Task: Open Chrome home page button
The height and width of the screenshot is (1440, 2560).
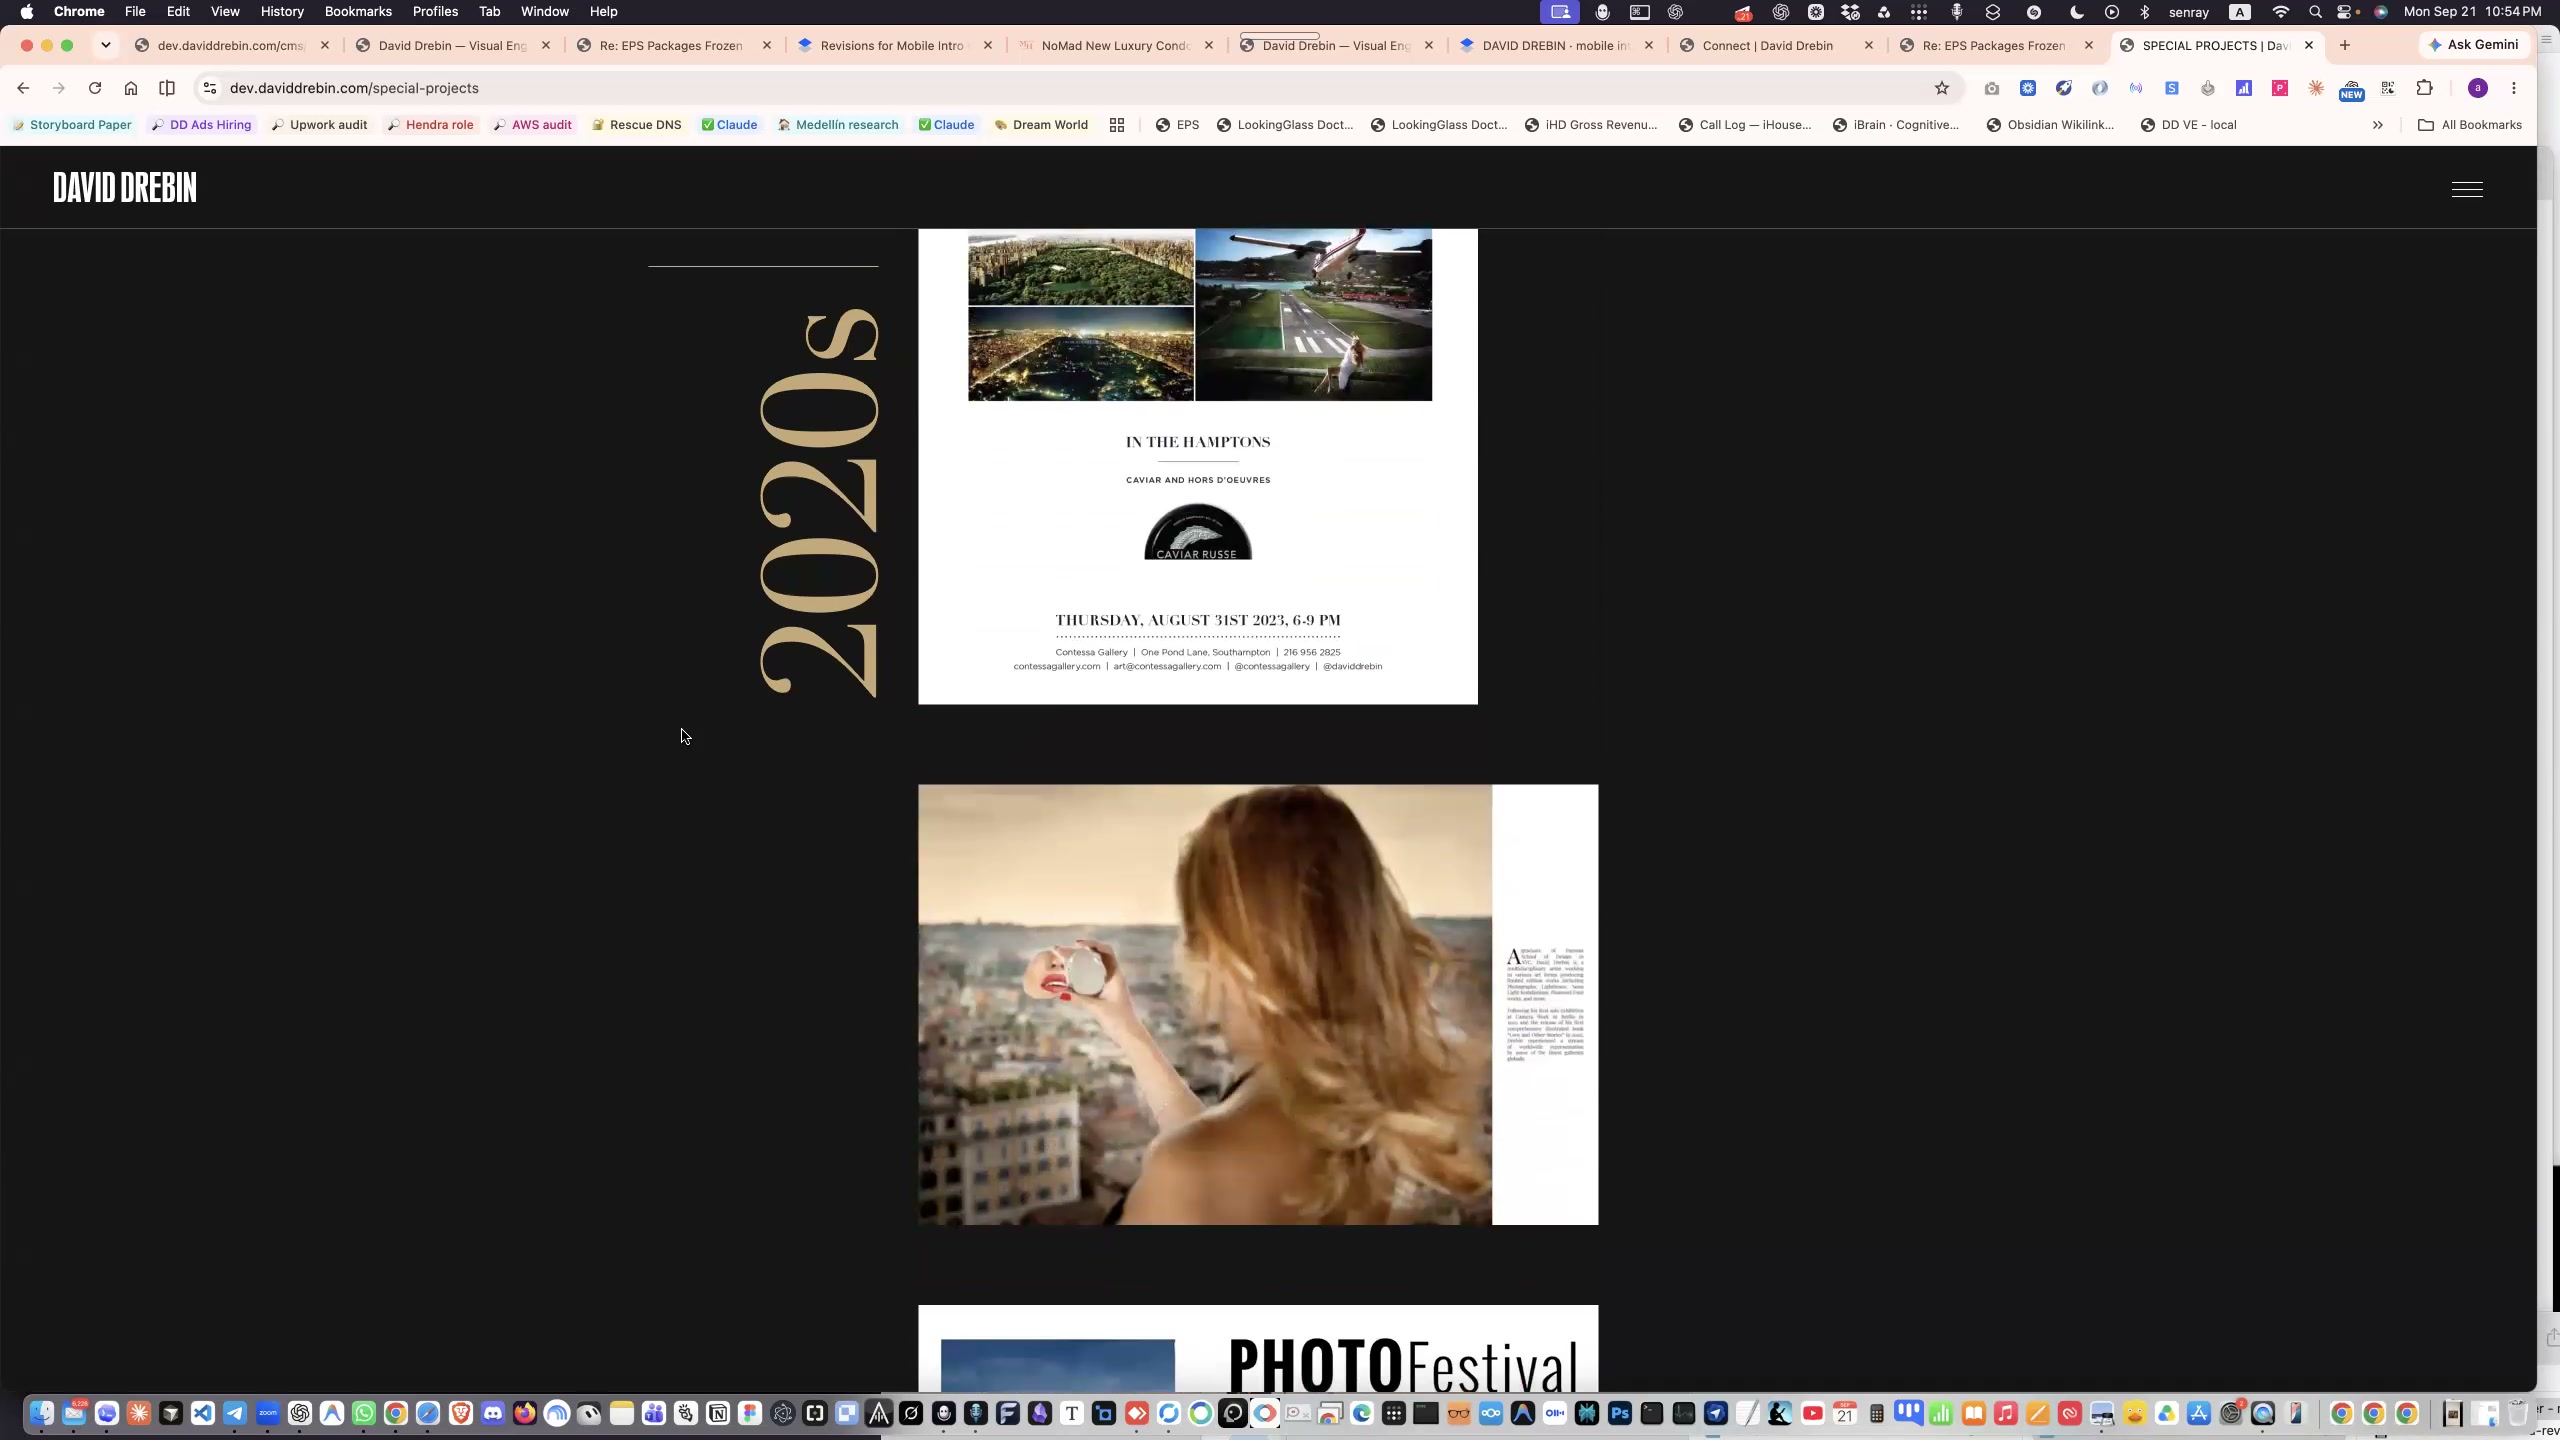Action: click(x=131, y=88)
